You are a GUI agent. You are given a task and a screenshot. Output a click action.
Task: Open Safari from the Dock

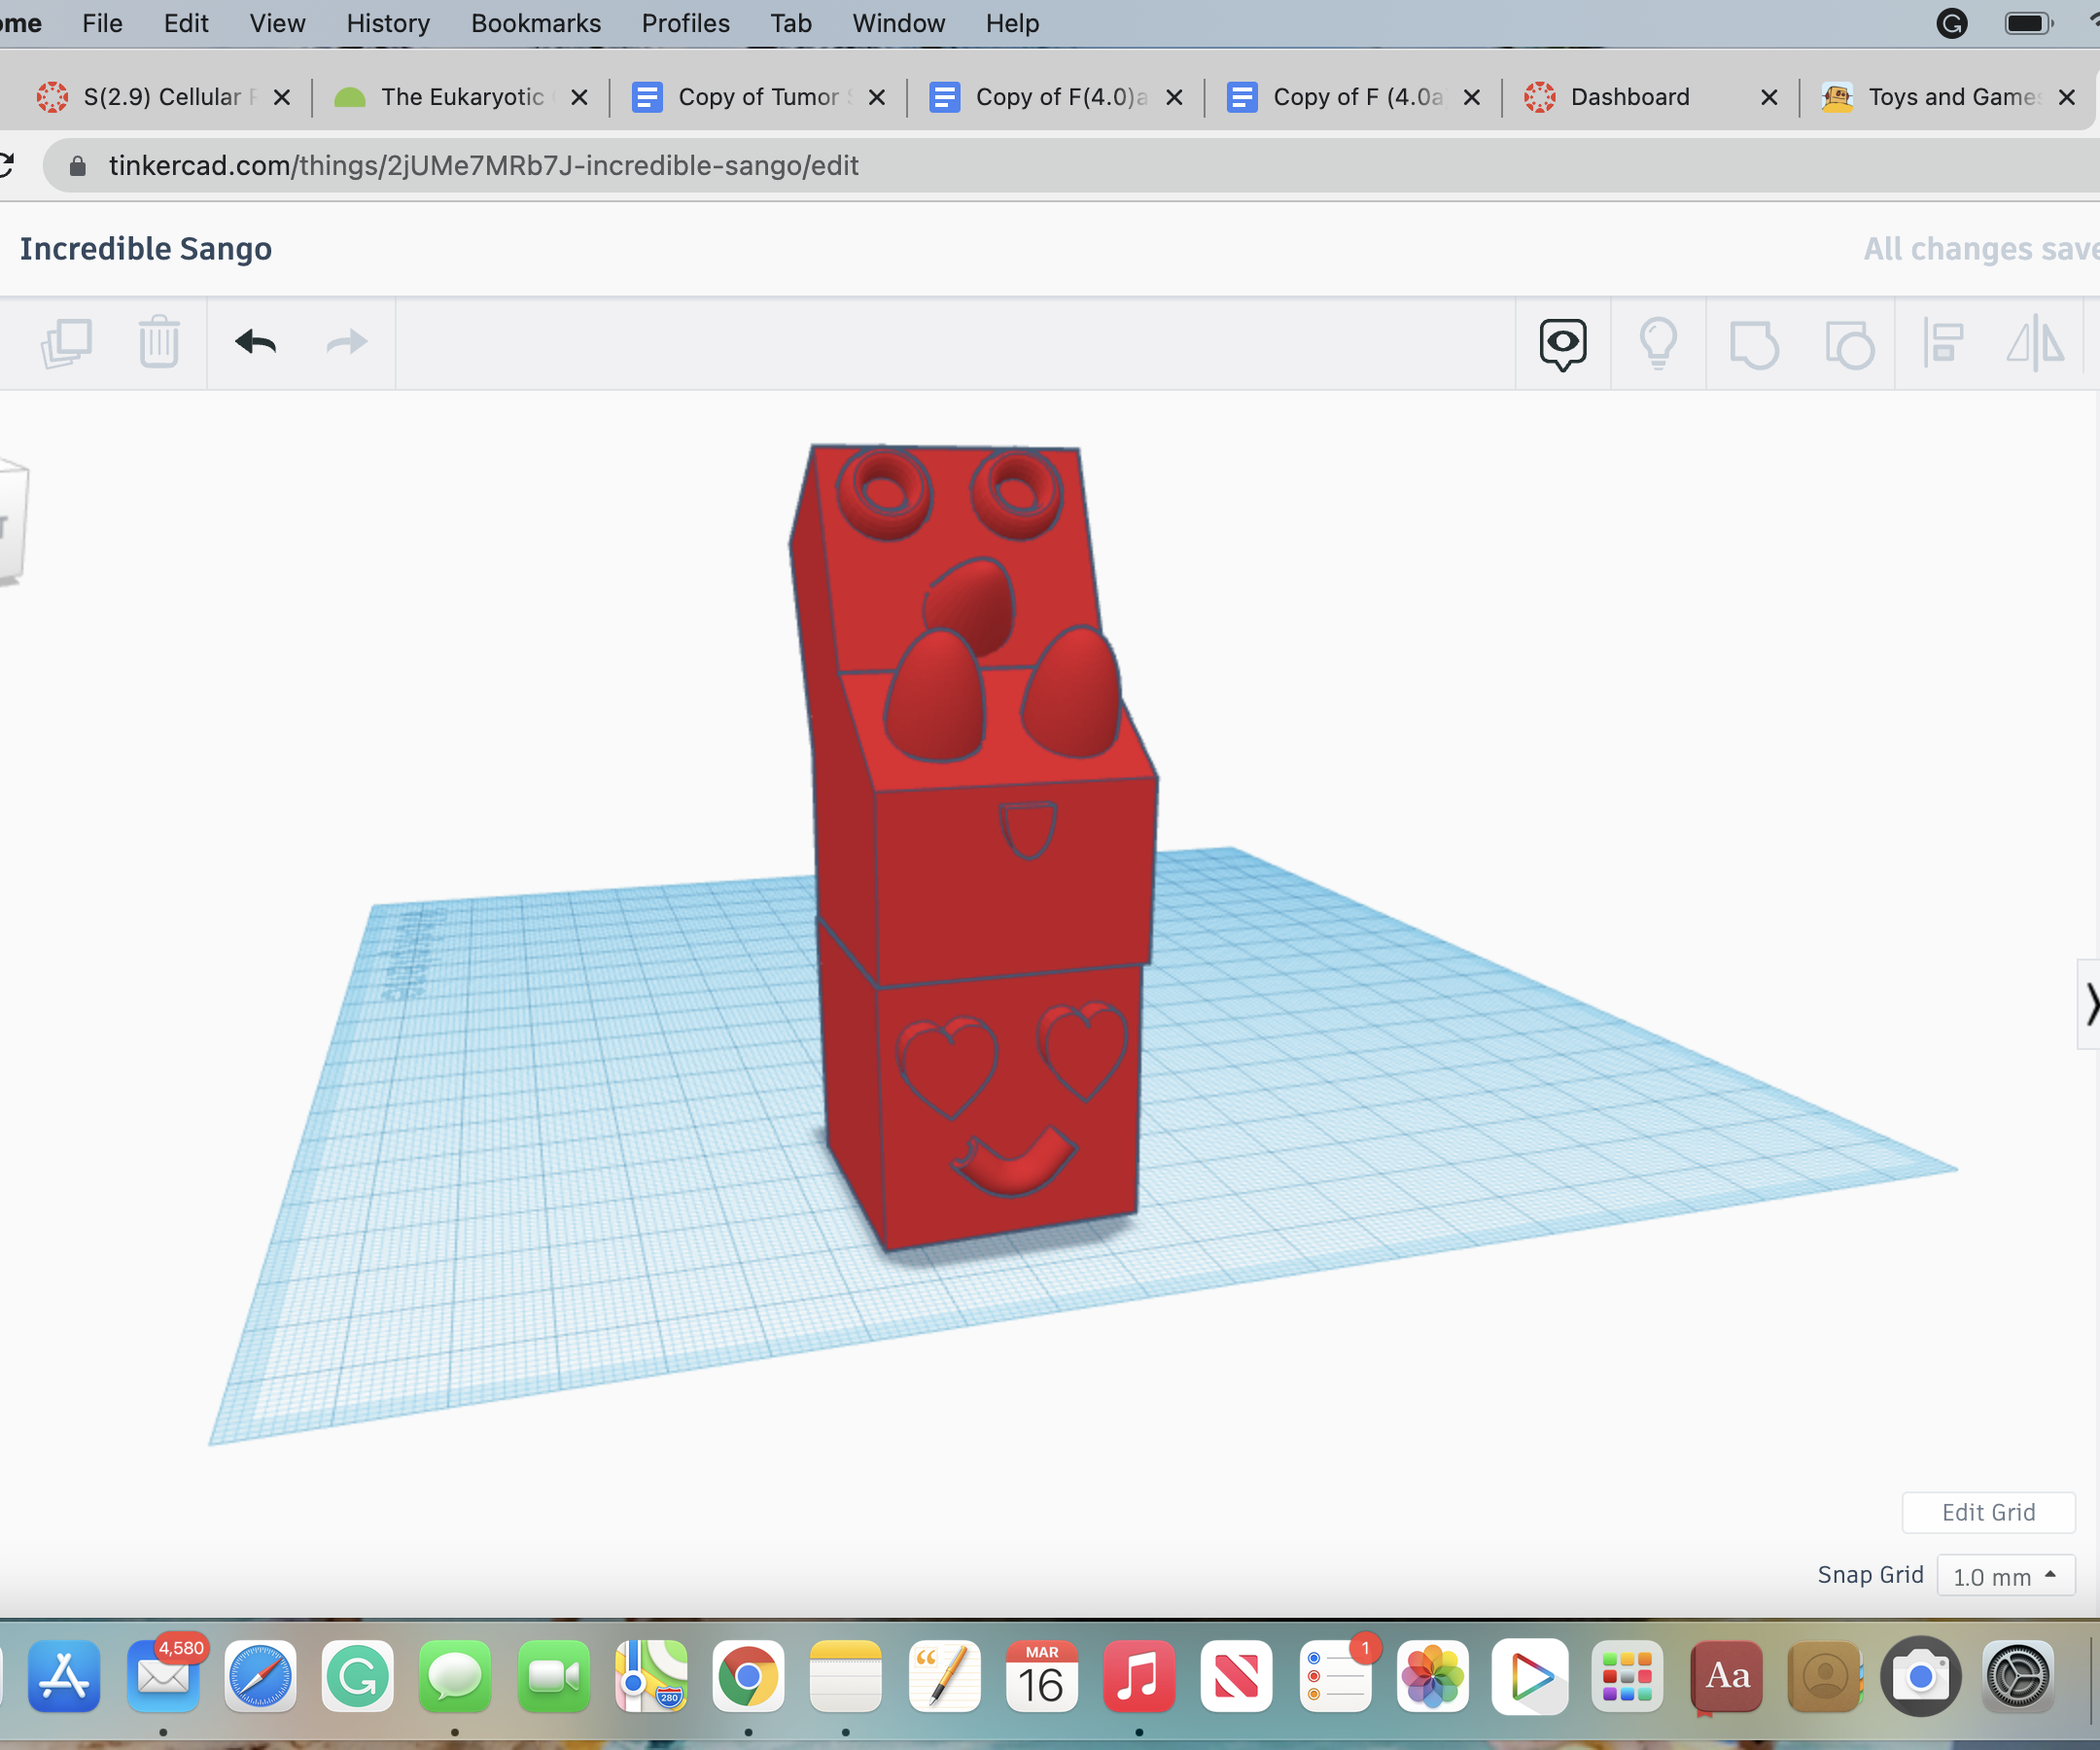pyautogui.click(x=260, y=1677)
